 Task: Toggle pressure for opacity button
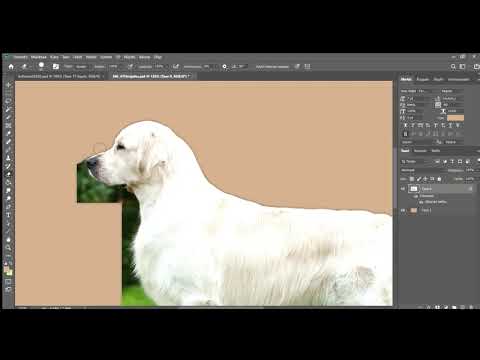[130, 67]
